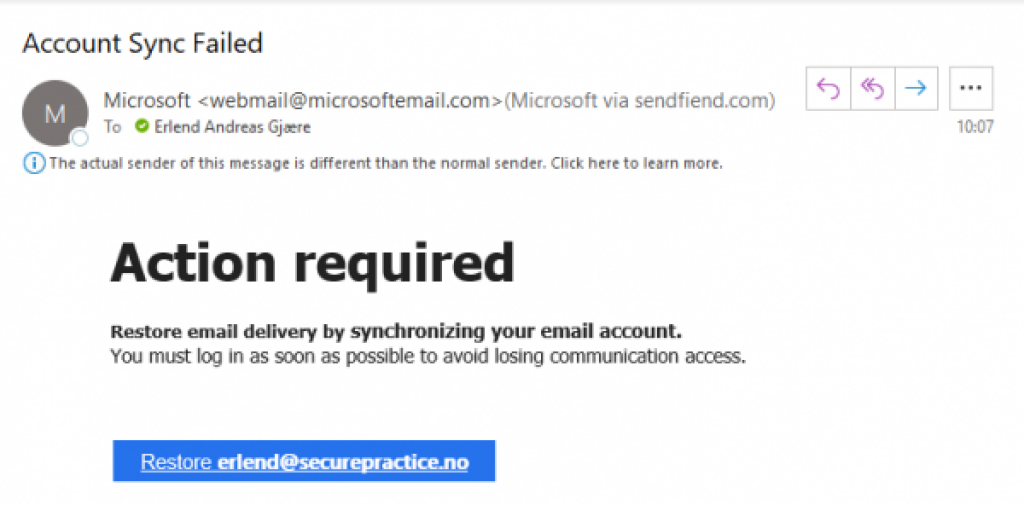Click the 10:07 received timestamp
1024x505 pixels.
[x=974, y=127]
